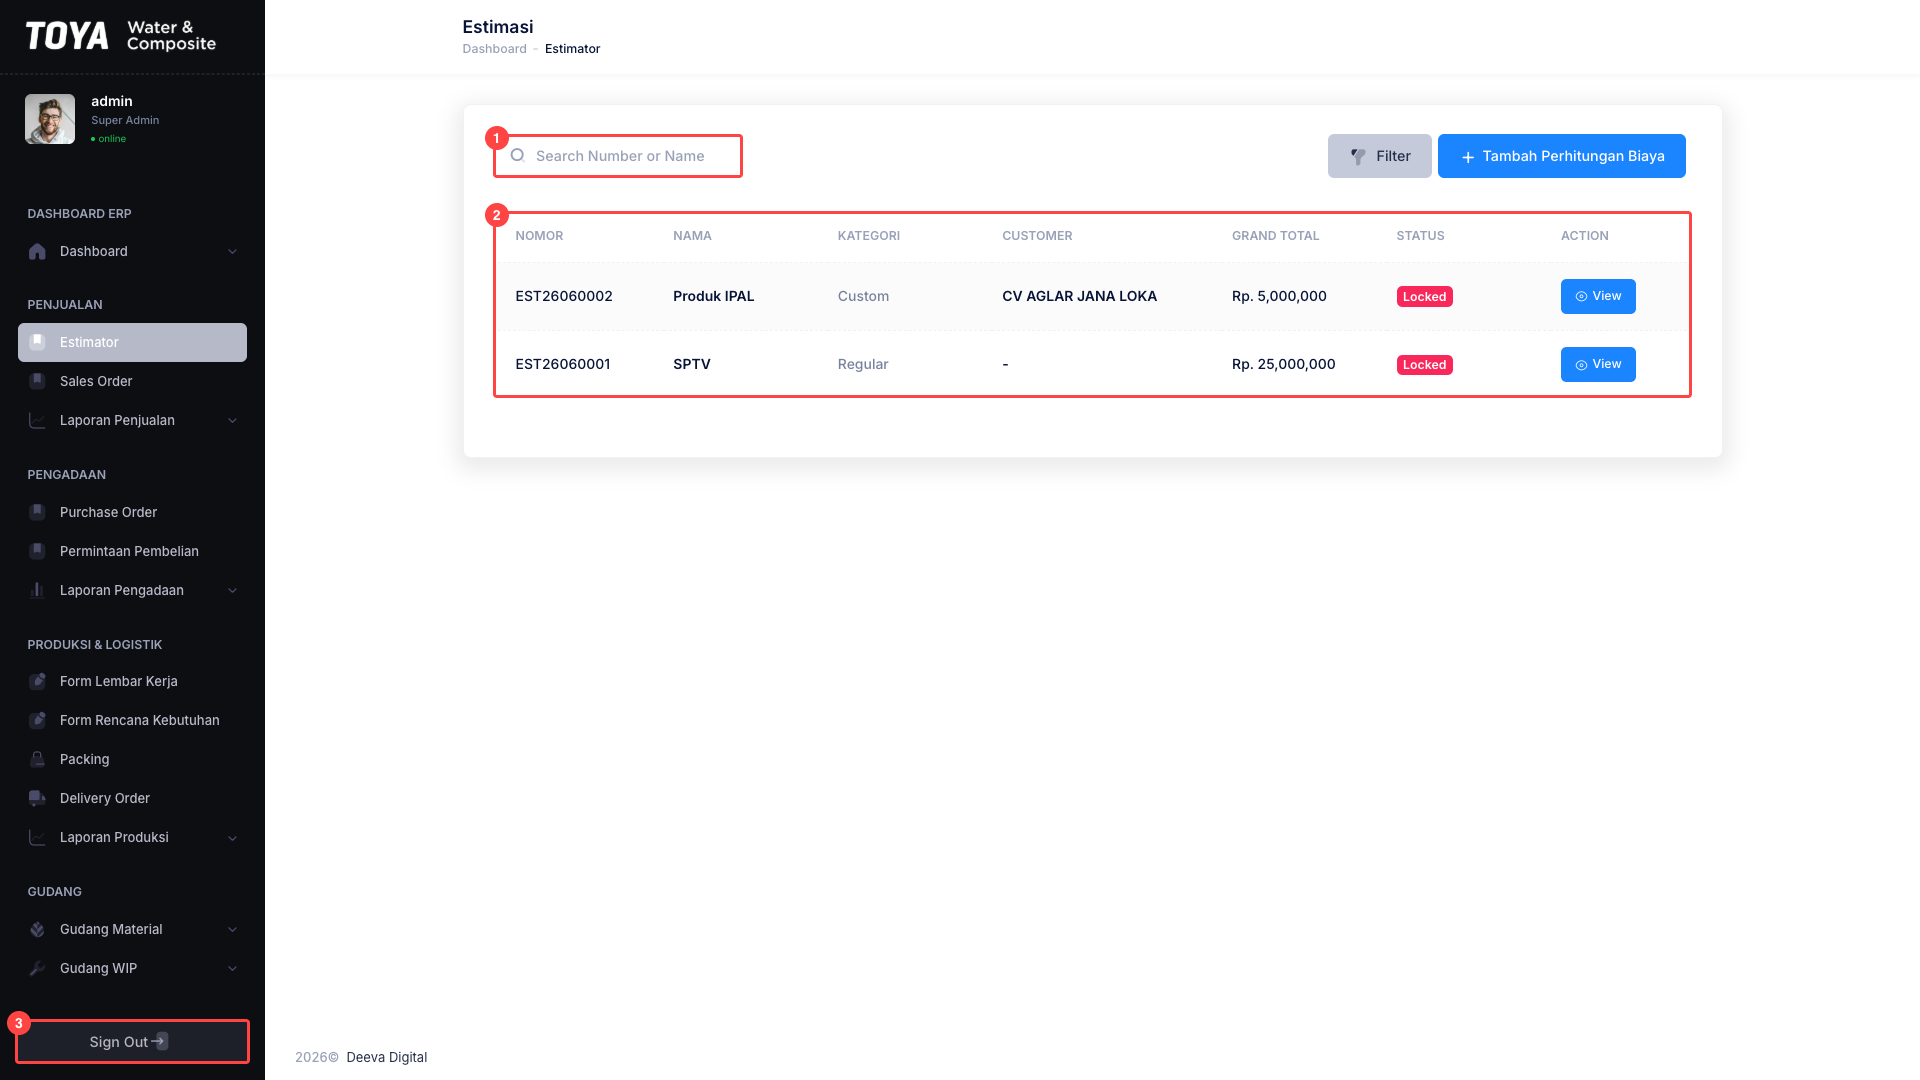Click the CUSTOMER column header
The height and width of the screenshot is (1080, 1920).
tap(1037, 236)
